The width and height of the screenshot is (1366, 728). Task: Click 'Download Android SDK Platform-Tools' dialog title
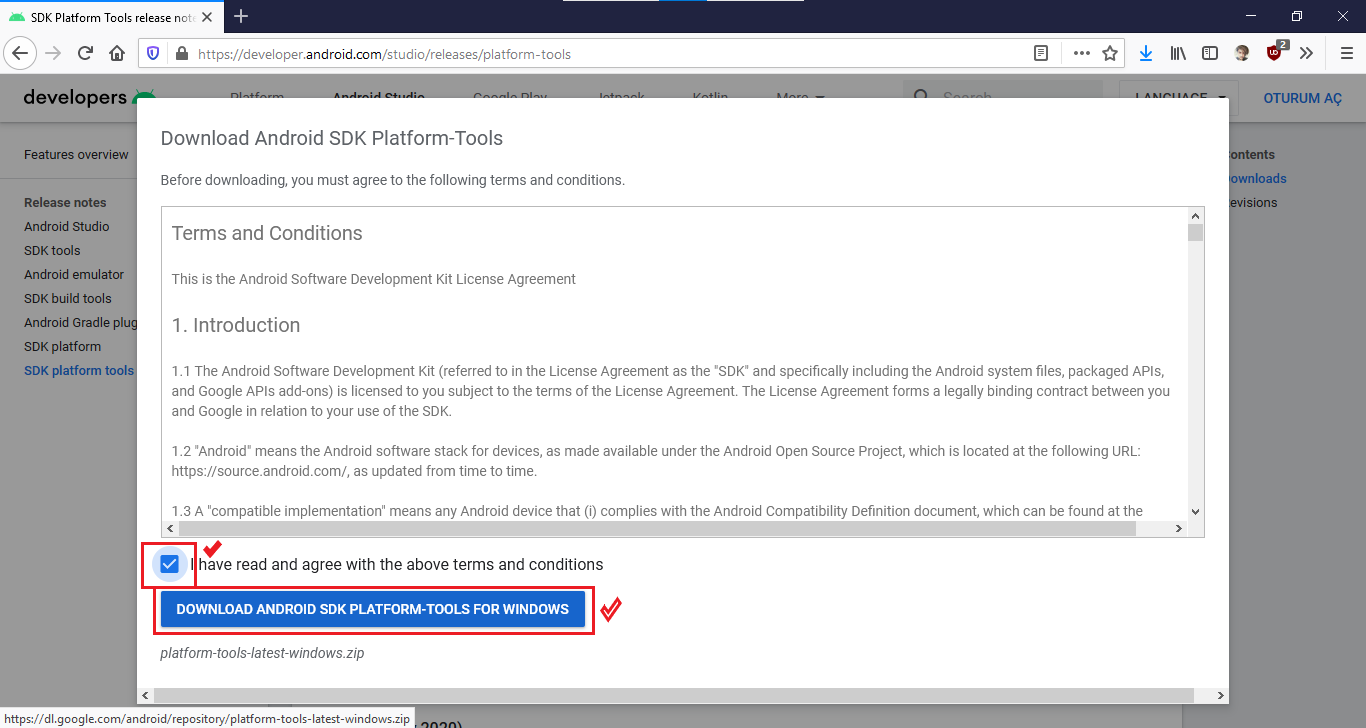332,138
